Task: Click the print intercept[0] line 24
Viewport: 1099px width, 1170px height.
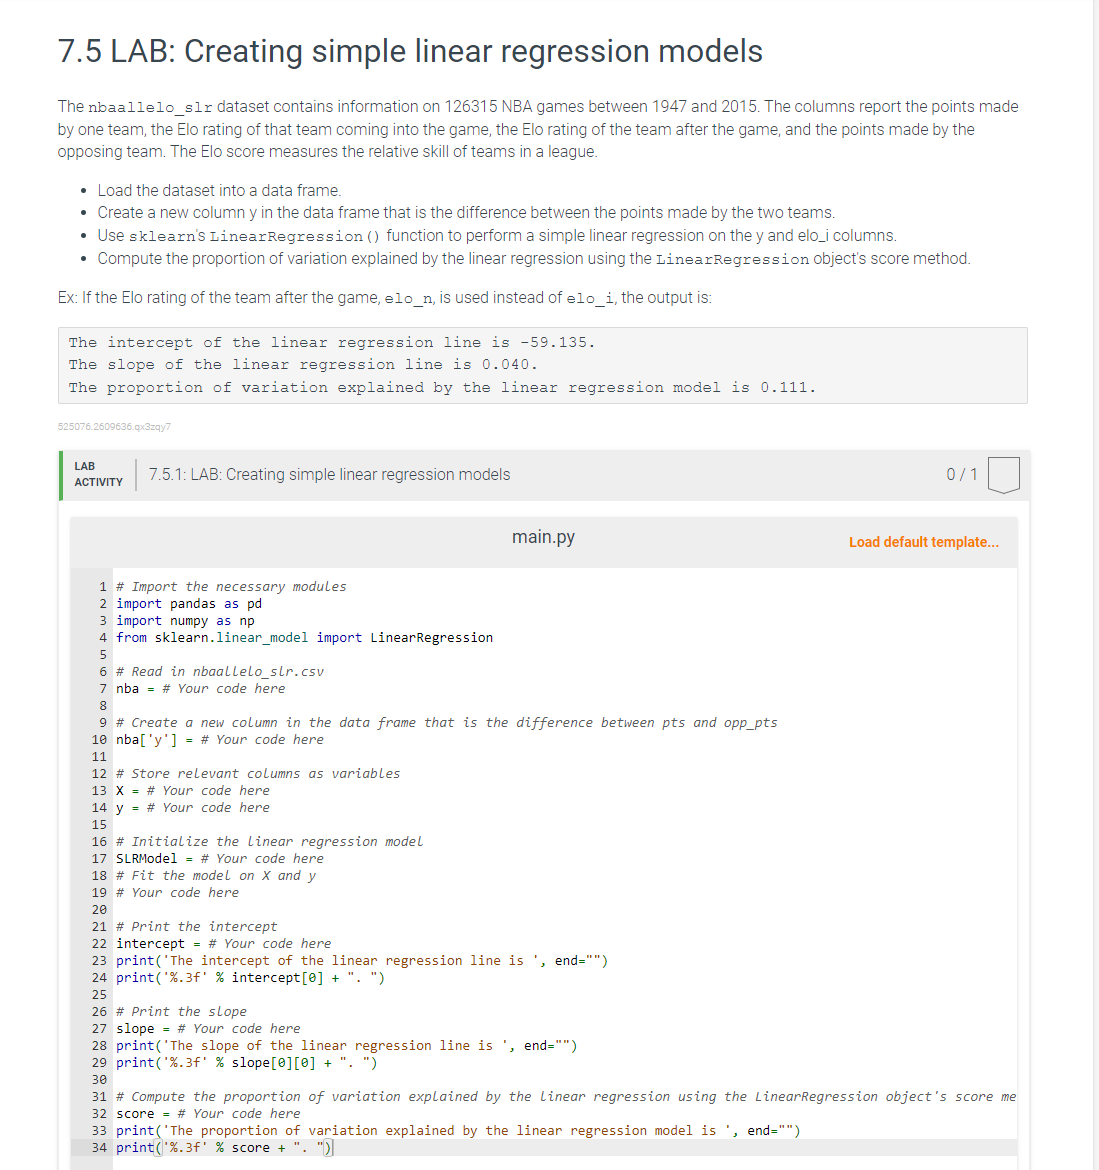Action: [x=250, y=977]
